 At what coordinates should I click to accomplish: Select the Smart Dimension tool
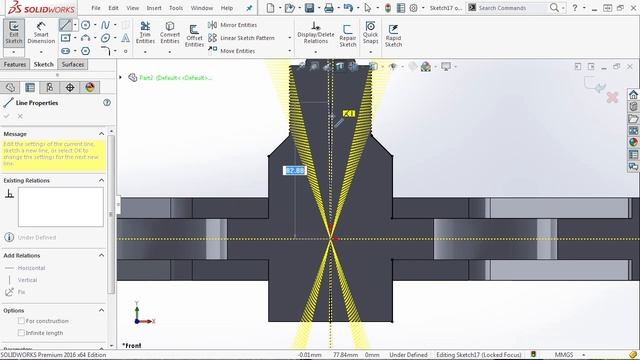click(x=41, y=33)
